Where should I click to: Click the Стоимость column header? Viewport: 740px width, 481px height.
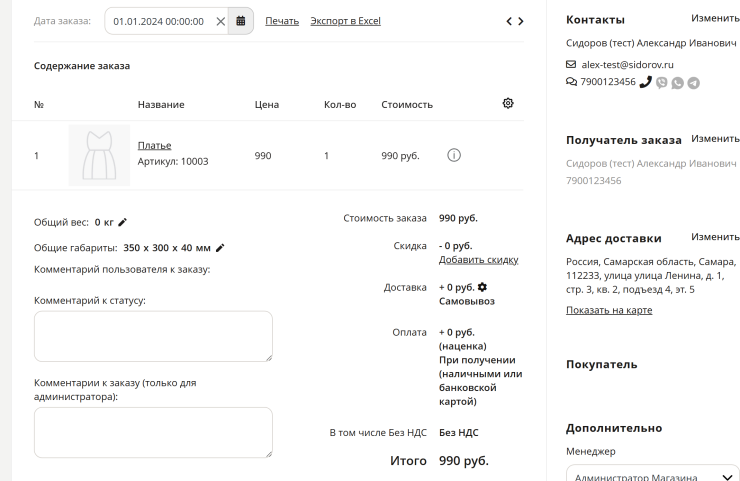tap(407, 105)
